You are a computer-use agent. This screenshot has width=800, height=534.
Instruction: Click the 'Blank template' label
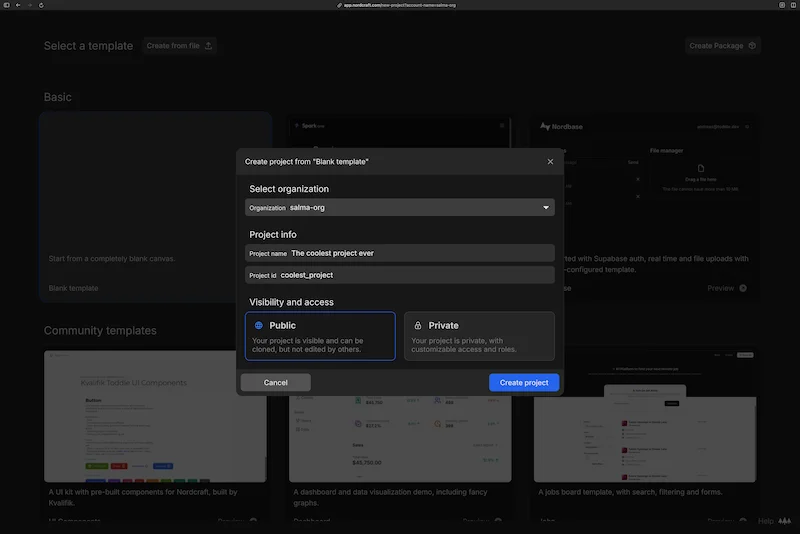click(x=73, y=288)
